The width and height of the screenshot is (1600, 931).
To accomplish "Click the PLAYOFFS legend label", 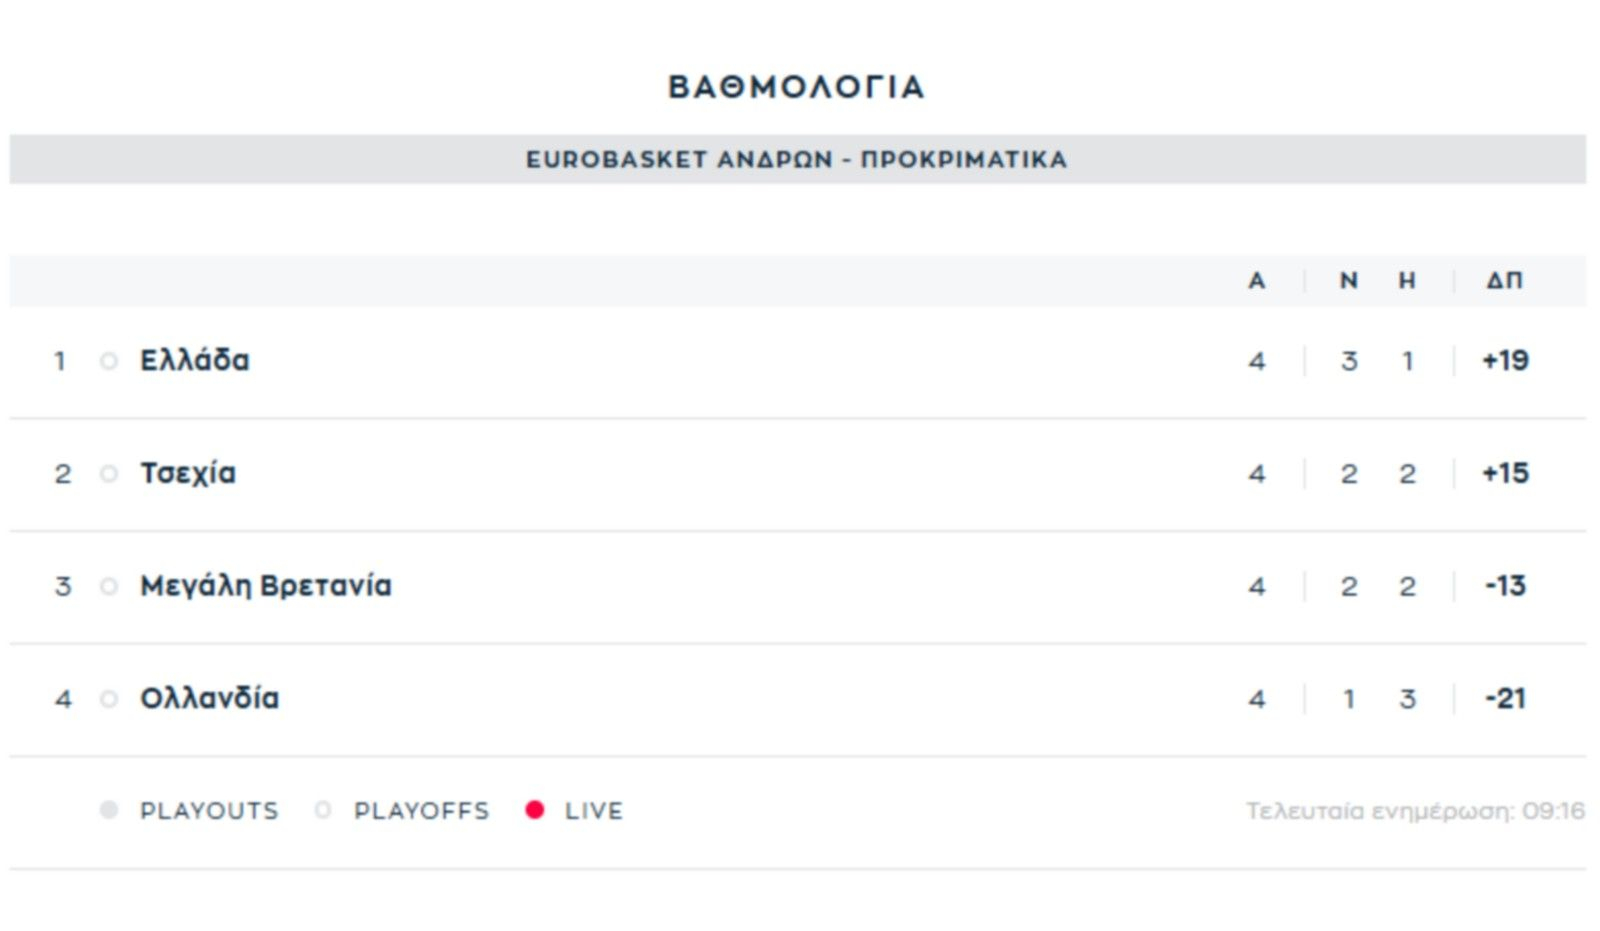I will 422,811.
